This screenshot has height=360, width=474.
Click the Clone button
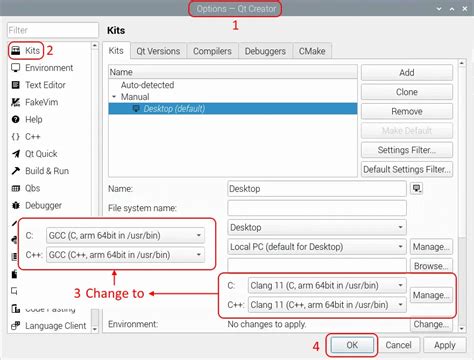coord(407,92)
